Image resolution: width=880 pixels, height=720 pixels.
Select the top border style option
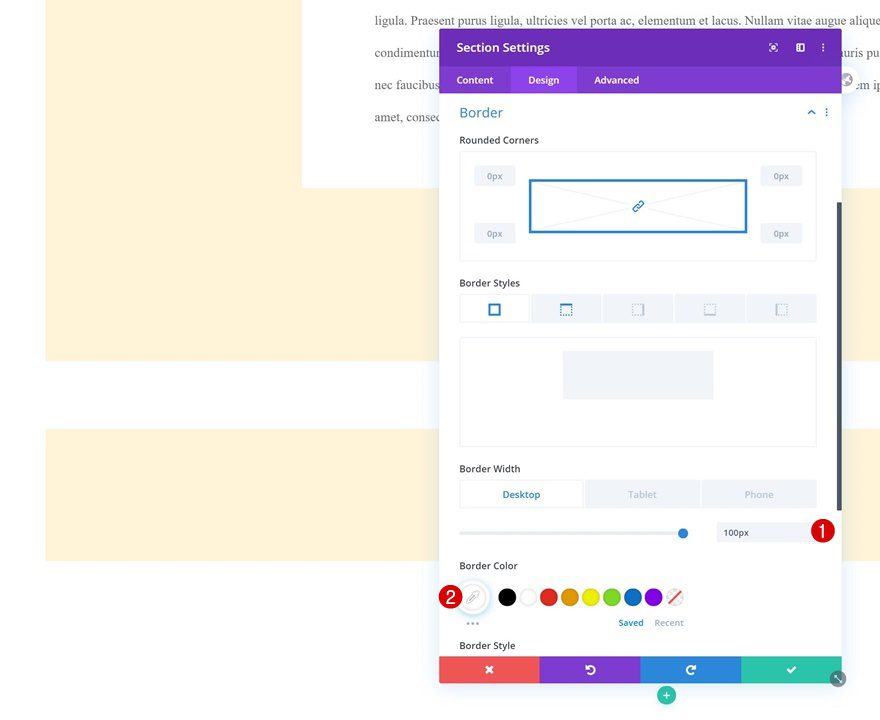(566, 309)
